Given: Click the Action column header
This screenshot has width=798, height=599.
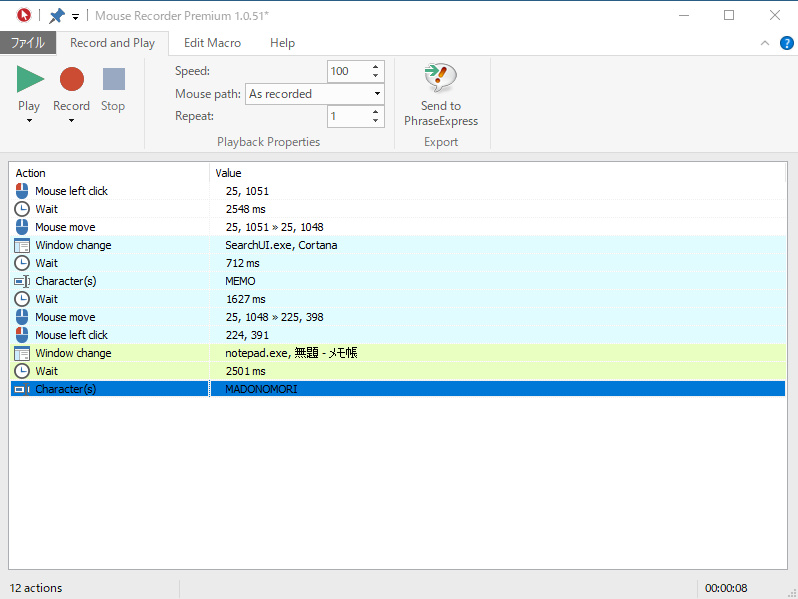Looking at the screenshot, I should (109, 173).
